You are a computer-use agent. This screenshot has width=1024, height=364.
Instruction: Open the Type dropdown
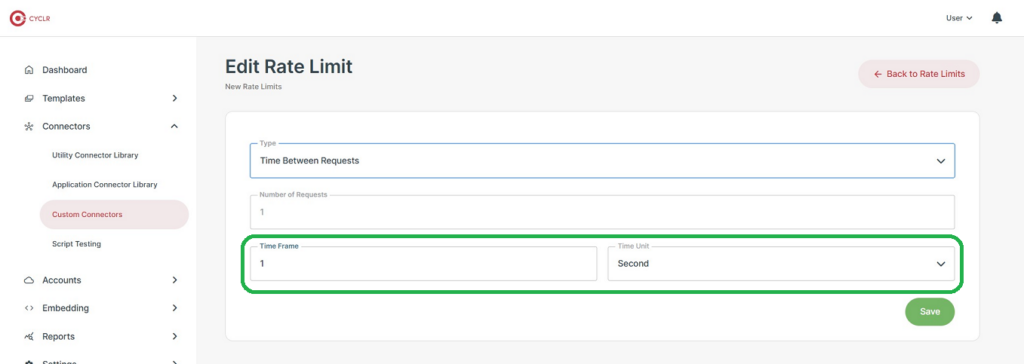pos(602,161)
